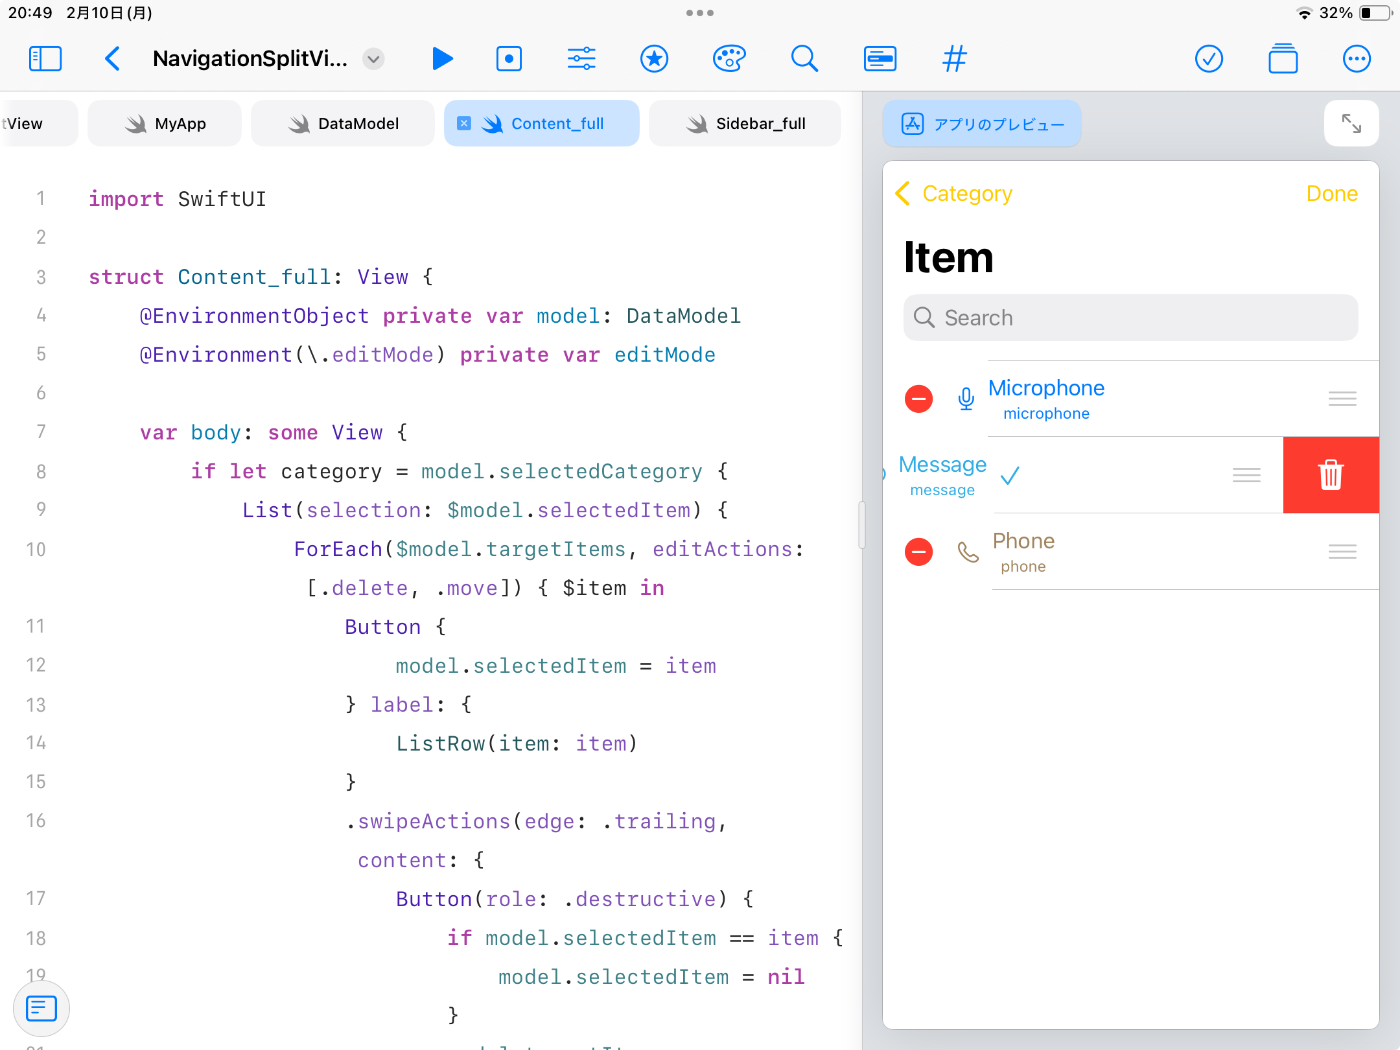Tap the reorder handle on the Phone row

click(1343, 552)
